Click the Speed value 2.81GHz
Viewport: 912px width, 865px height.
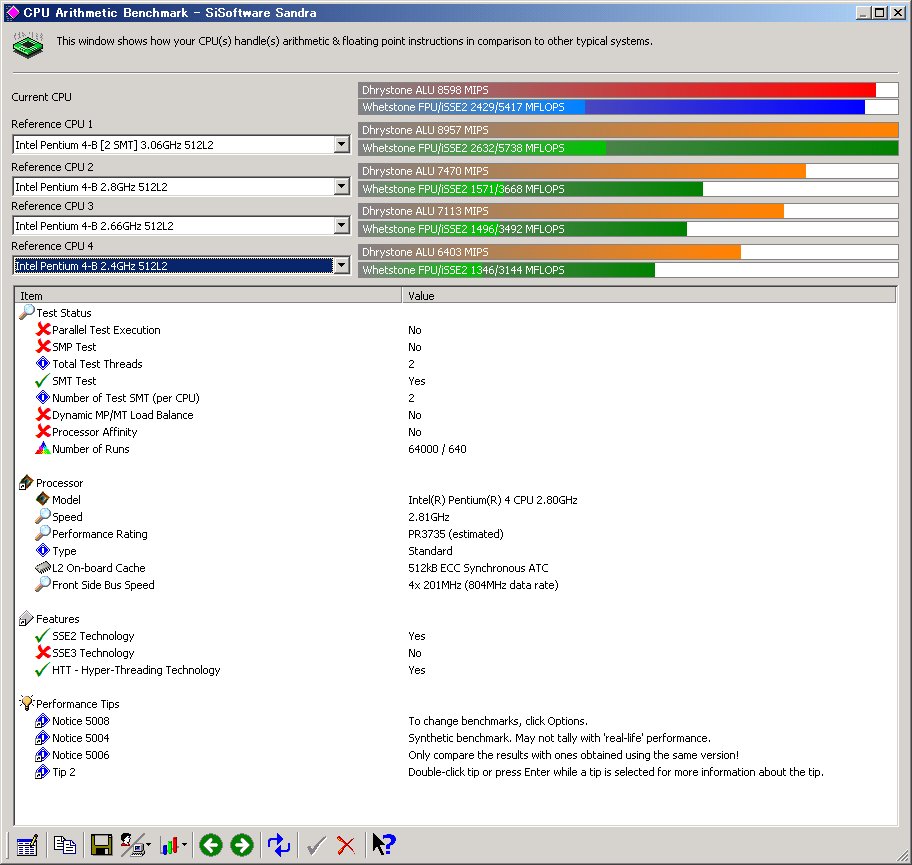click(429, 517)
